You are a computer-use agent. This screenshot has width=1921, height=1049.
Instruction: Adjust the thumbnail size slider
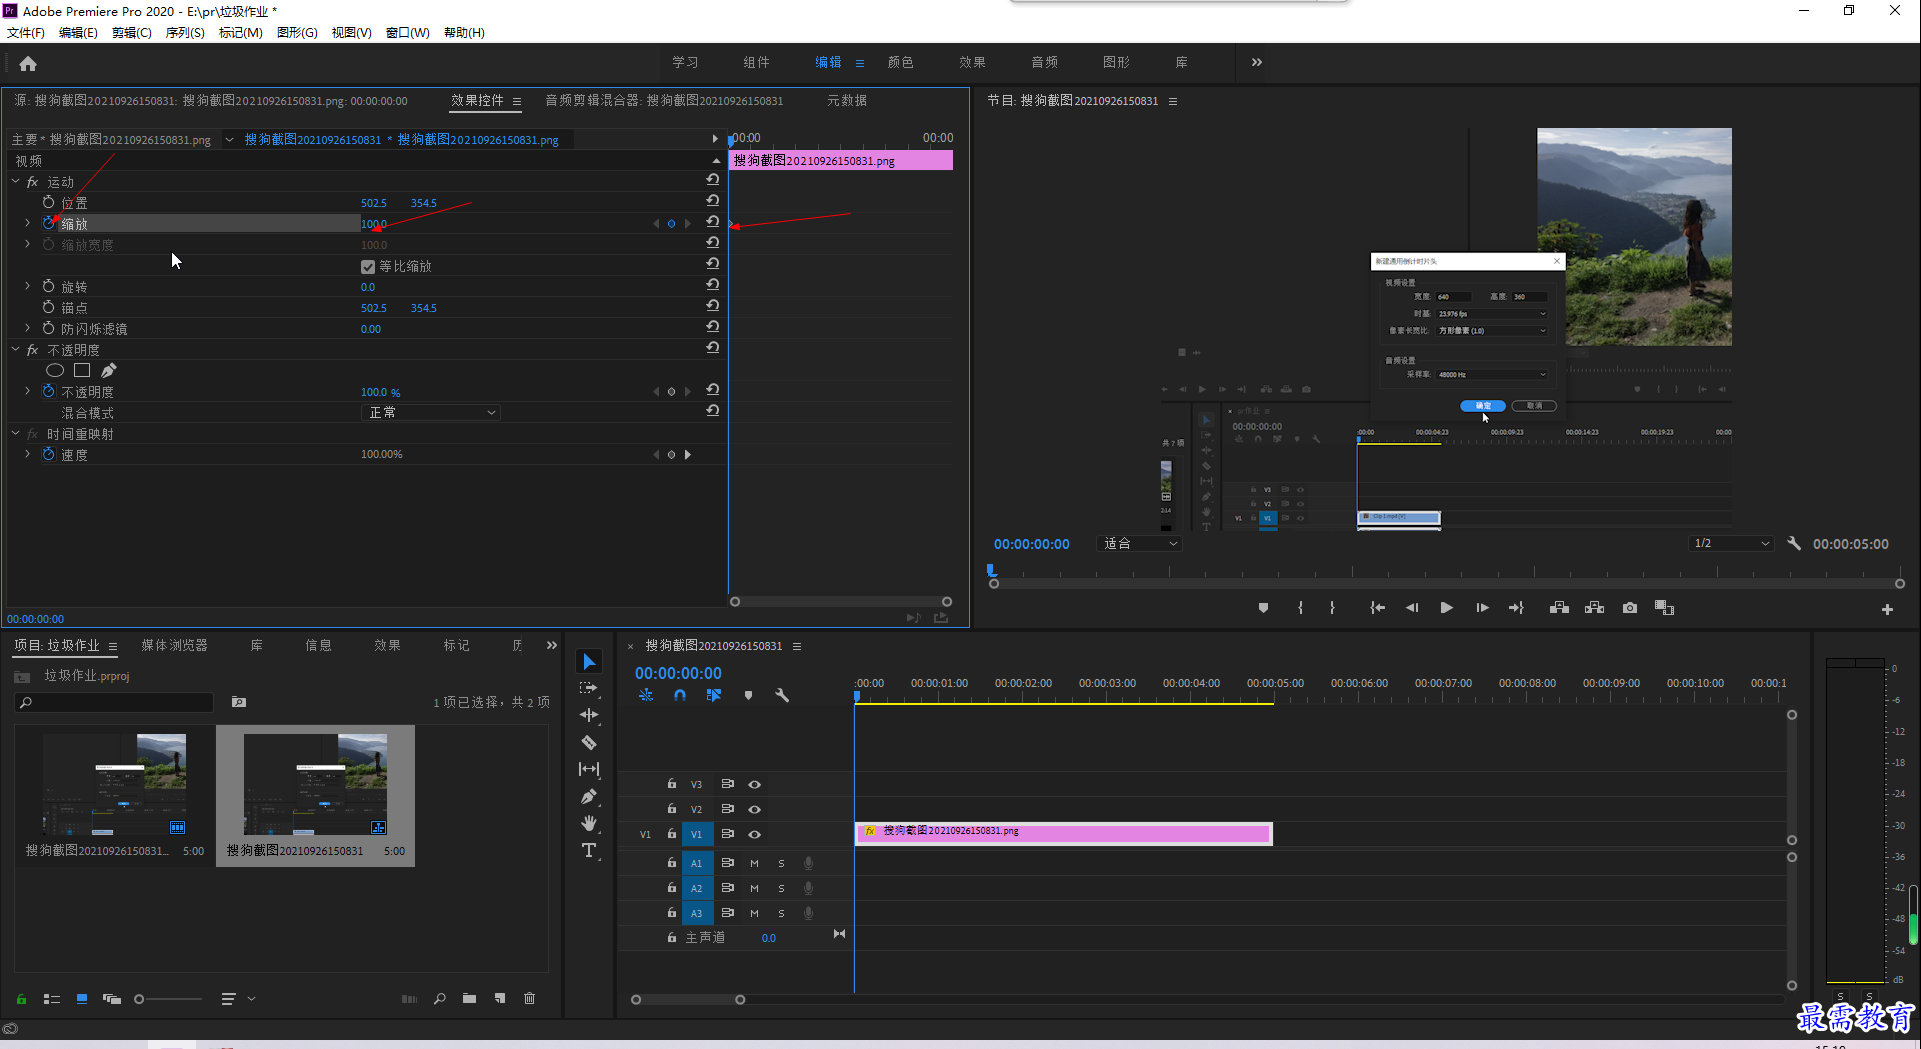click(x=167, y=999)
